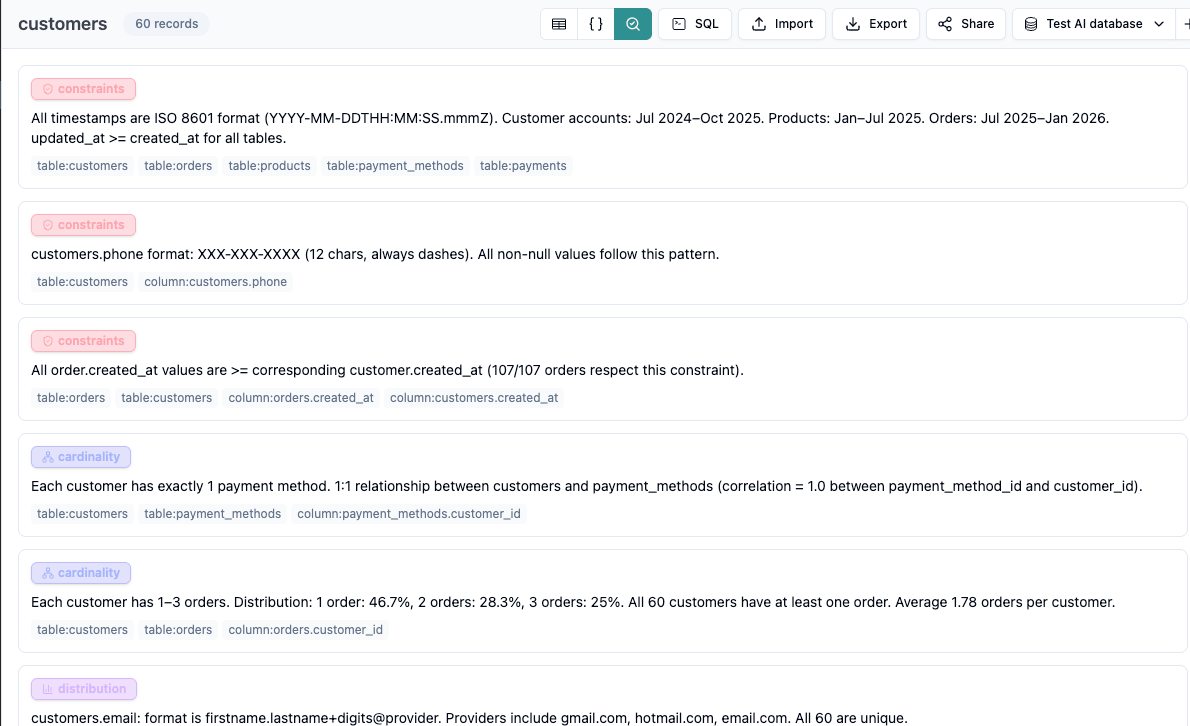Open the SQL console
The width and height of the screenshot is (1190, 726).
(x=695, y=24)
